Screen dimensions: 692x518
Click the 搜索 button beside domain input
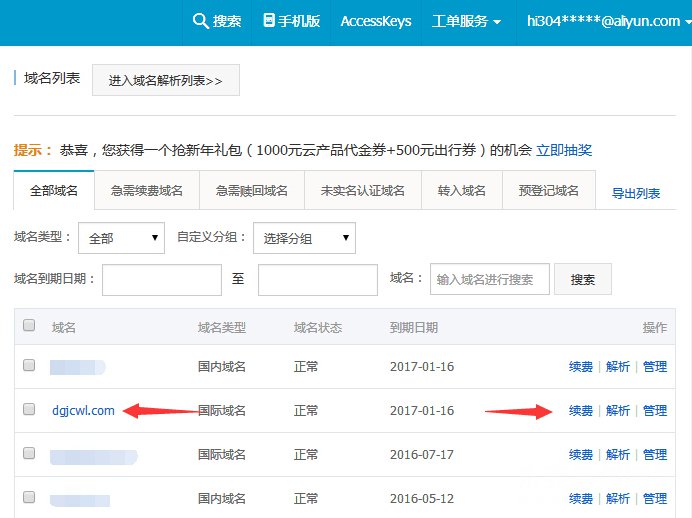[583, 279]
